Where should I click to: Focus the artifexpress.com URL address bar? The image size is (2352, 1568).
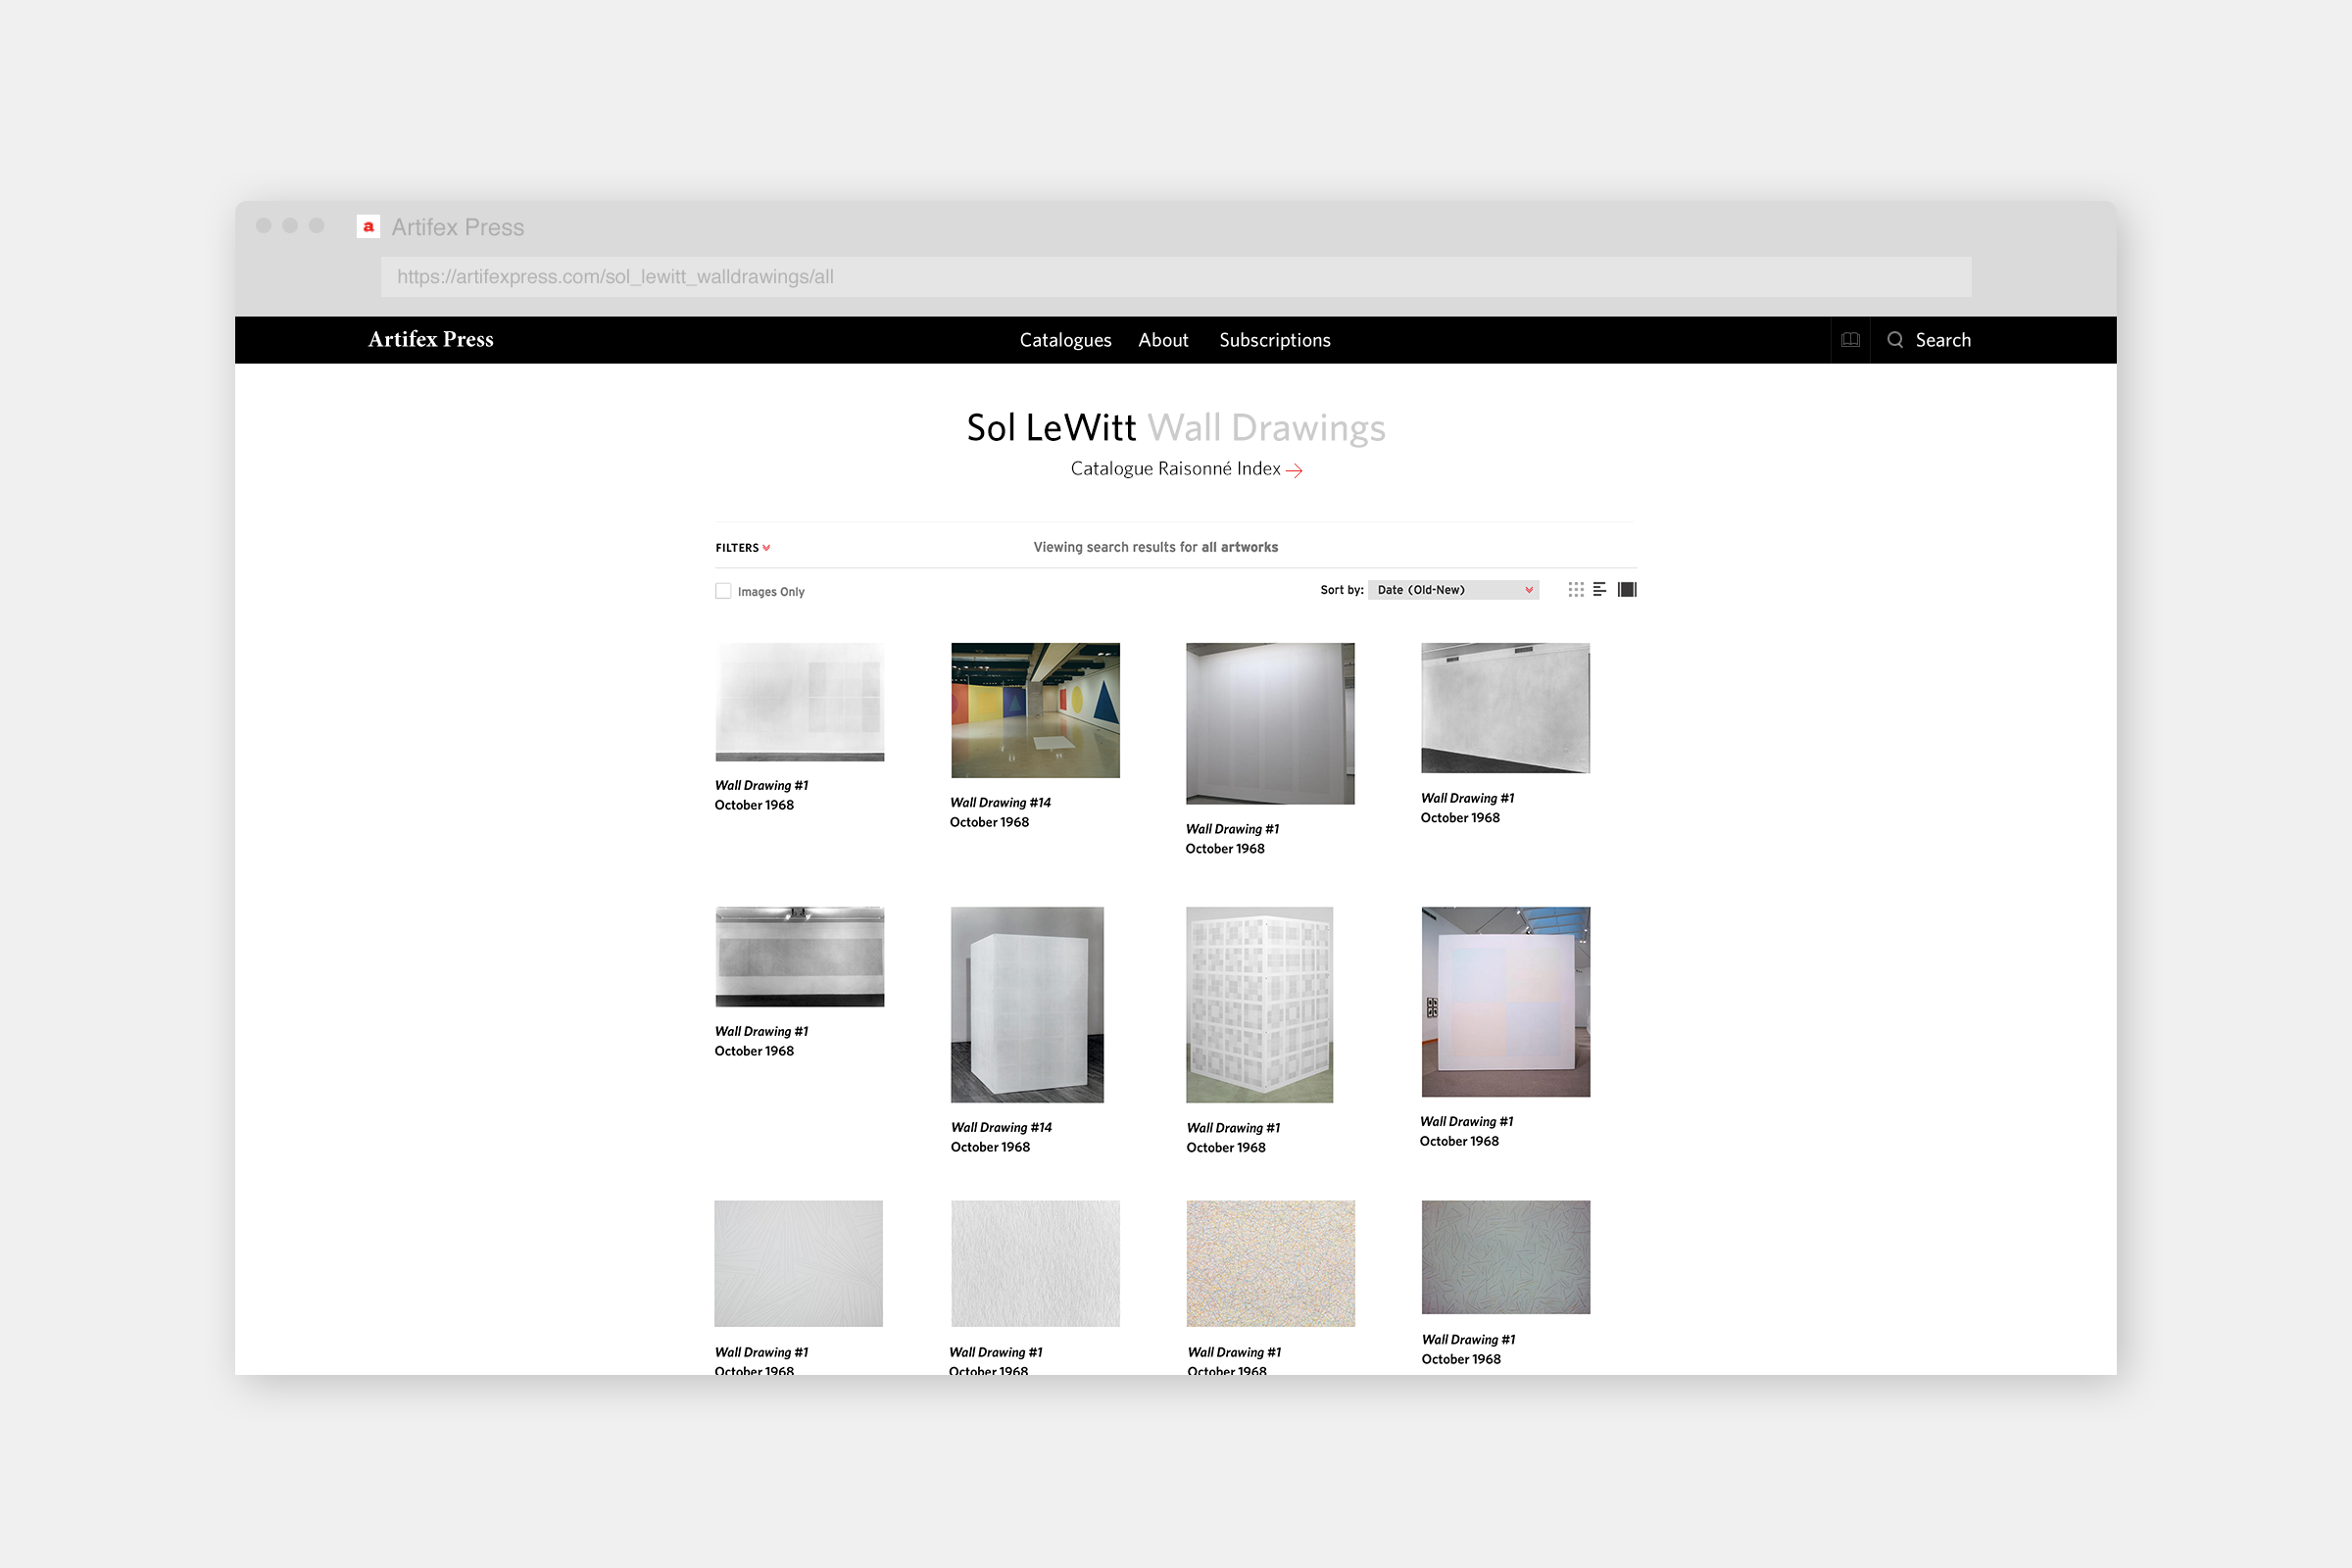click(1175, 277)
